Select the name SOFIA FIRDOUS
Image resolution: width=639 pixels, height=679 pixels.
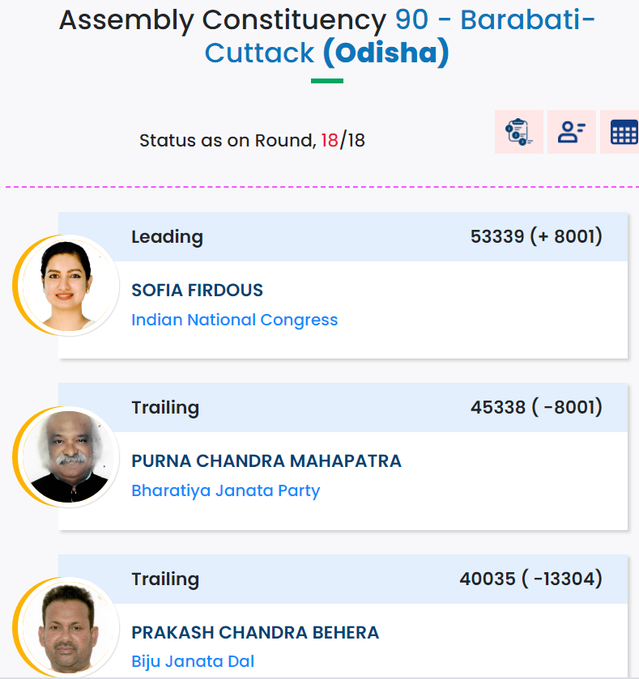point(197,290)
